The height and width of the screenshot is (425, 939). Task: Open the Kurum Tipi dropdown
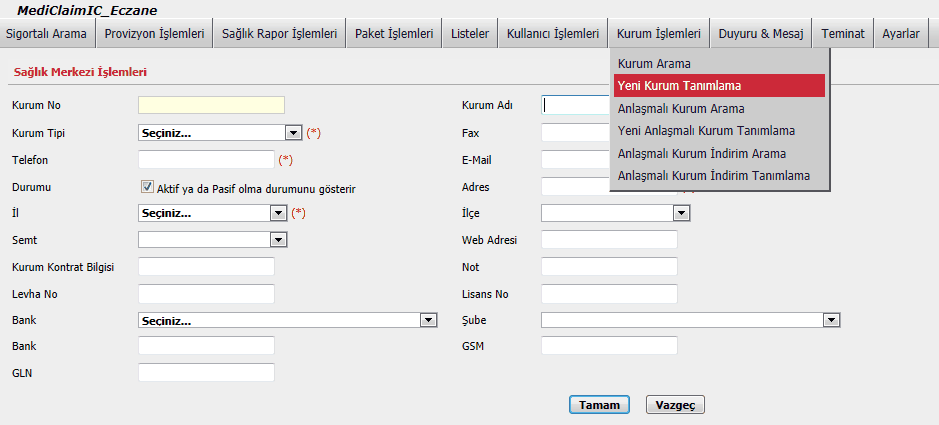coord(219,132)
